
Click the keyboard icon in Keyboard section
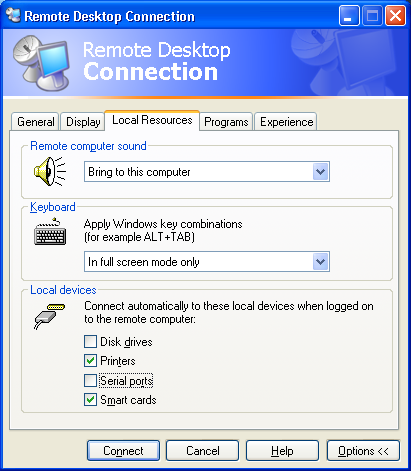click(x=50, y=231)
